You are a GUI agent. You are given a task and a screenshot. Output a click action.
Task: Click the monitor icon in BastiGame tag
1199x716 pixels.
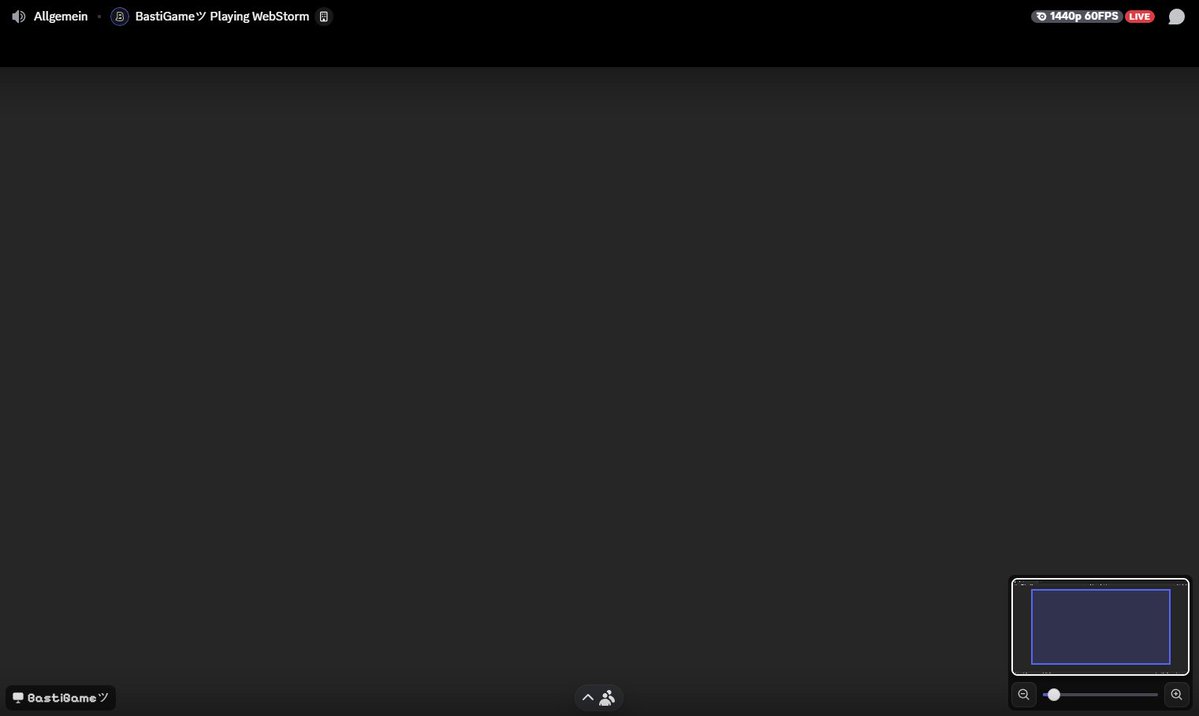pyautogui.click(x=18, y=698)
